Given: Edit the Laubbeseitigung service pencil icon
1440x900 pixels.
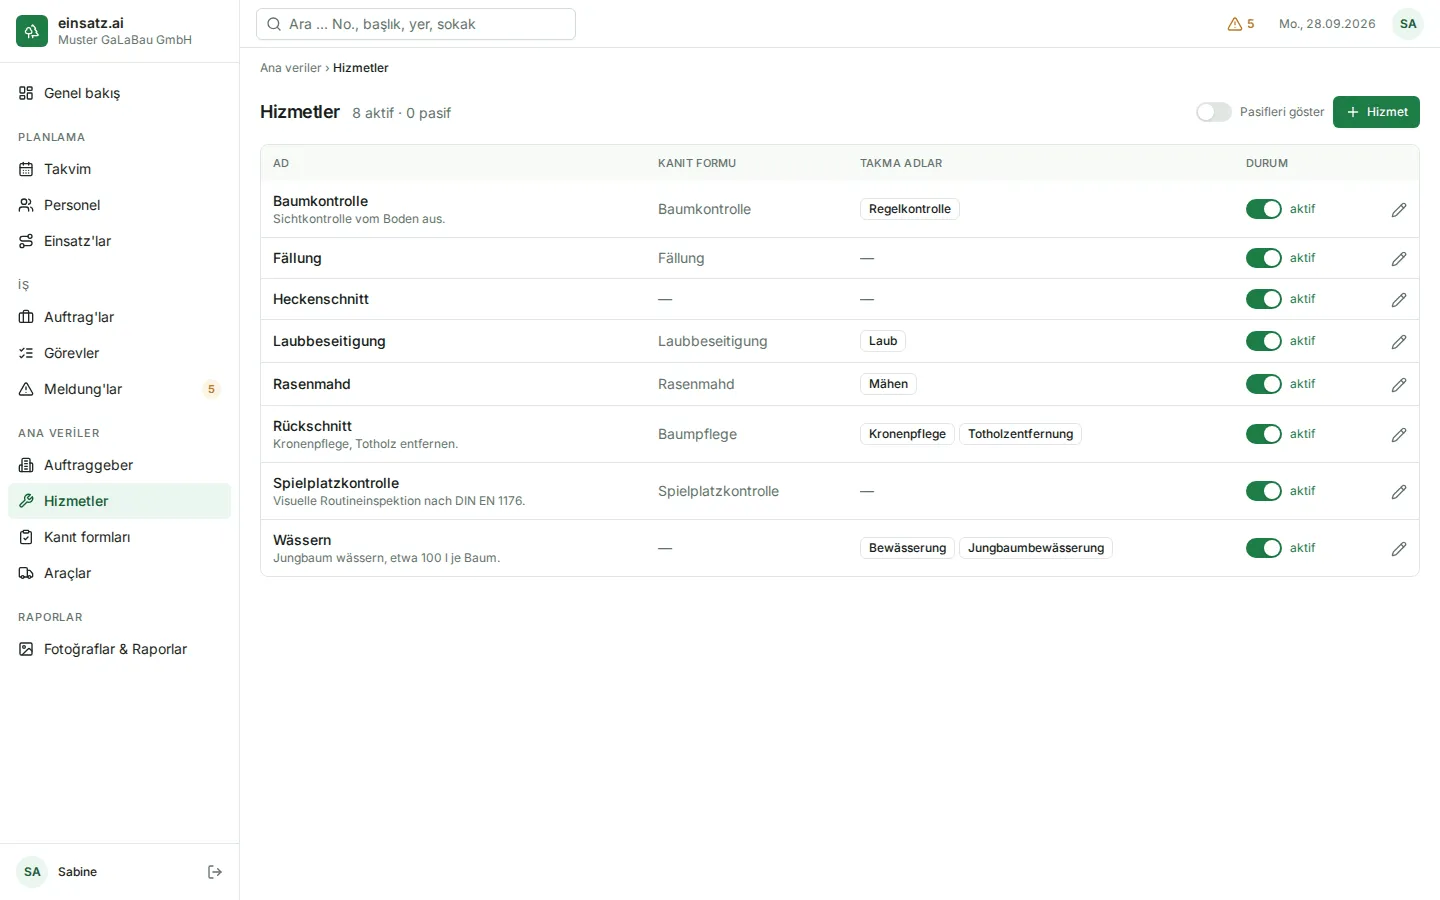Looking at the screenshot, I should click(1399, 341).
